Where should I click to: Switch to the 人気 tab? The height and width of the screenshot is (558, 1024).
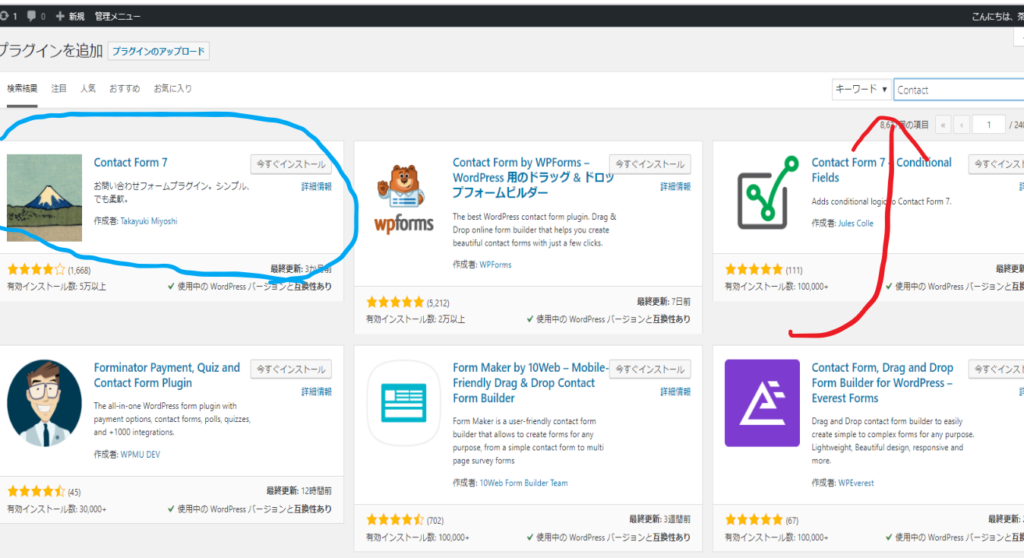pos(88,88)
